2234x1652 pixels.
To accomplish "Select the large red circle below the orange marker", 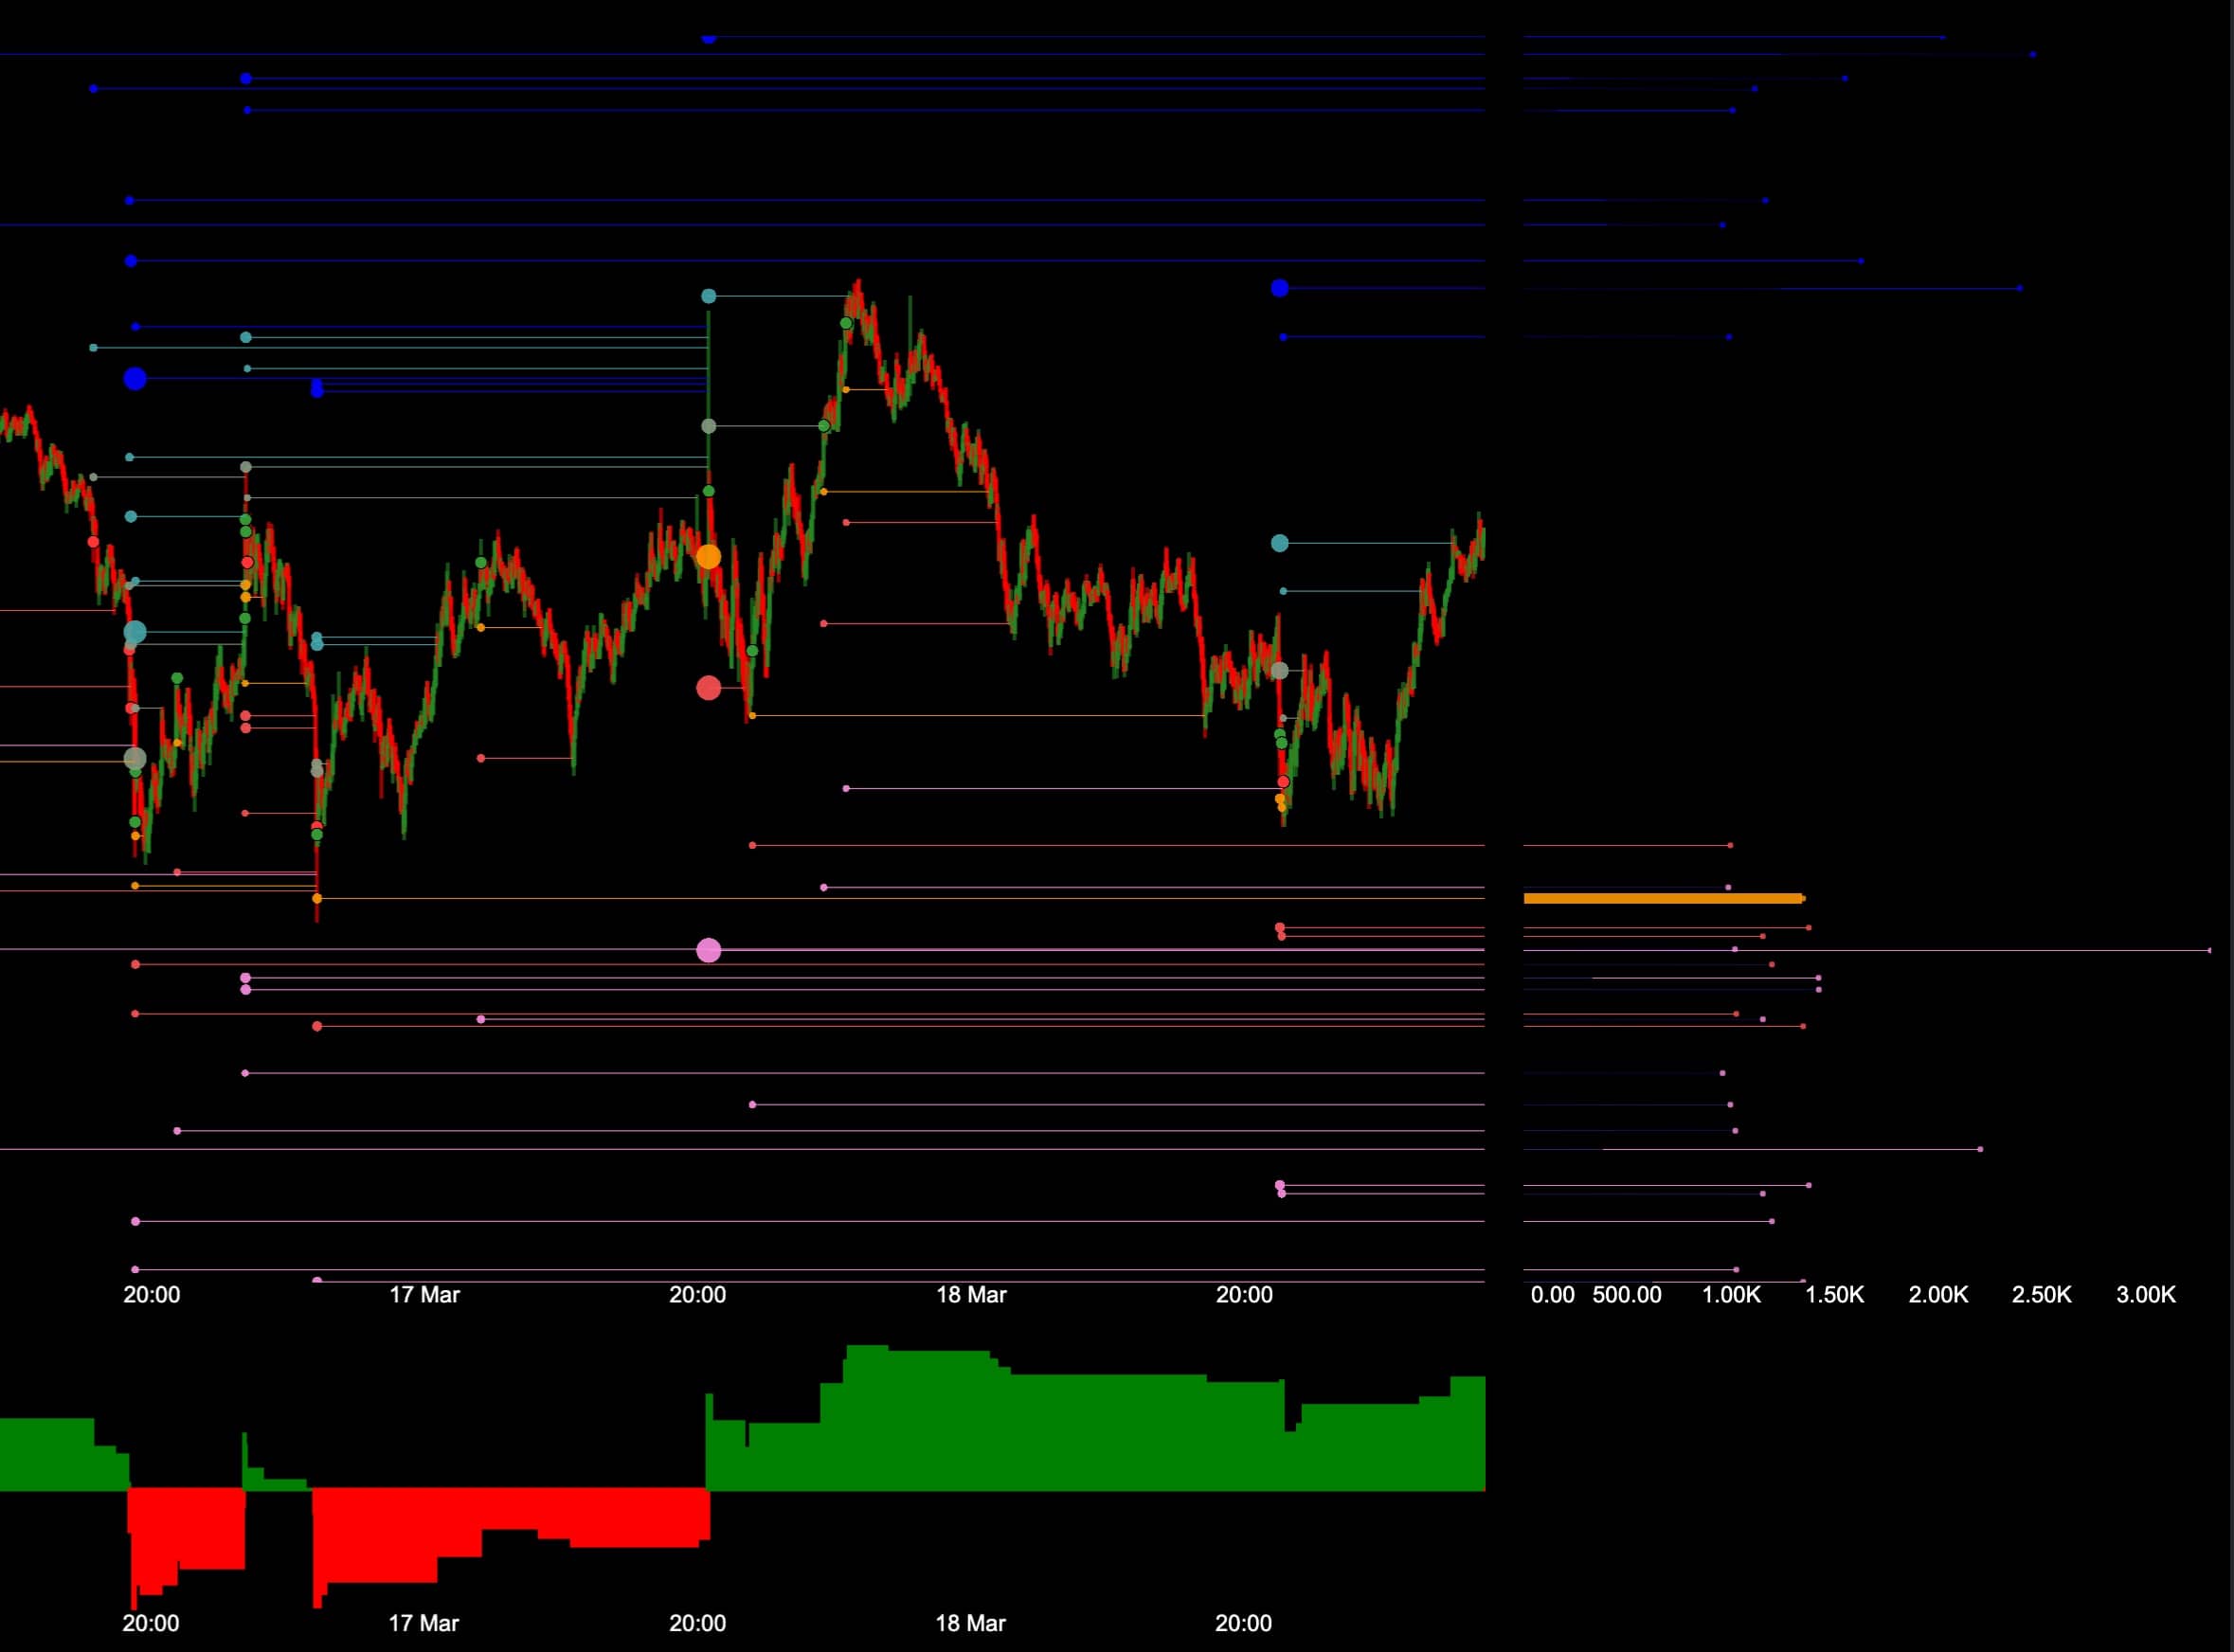I will [708, 688].
